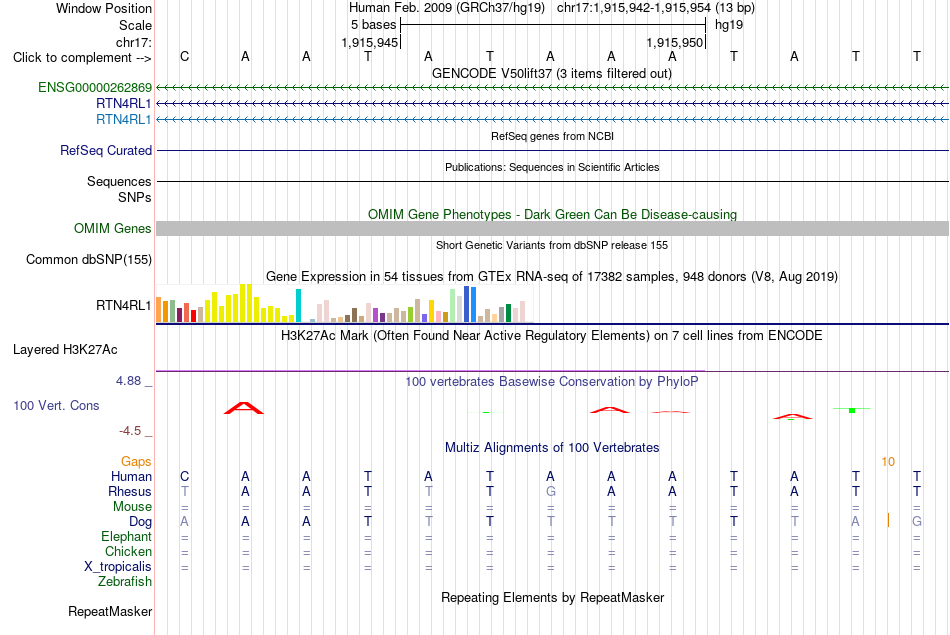The image size is (950, 635).
Task: Open Common dbSNP(155) track label
Action: coord(88,259)
